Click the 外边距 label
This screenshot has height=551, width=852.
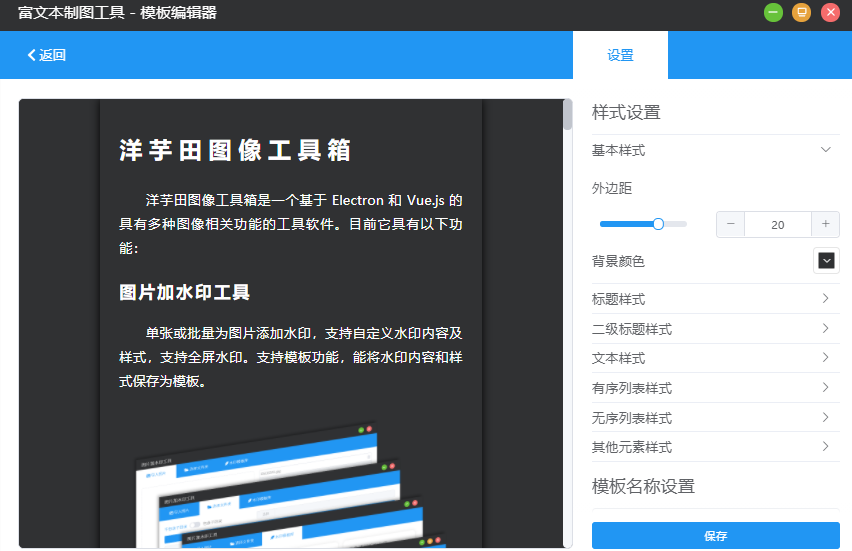pos(612,189)
